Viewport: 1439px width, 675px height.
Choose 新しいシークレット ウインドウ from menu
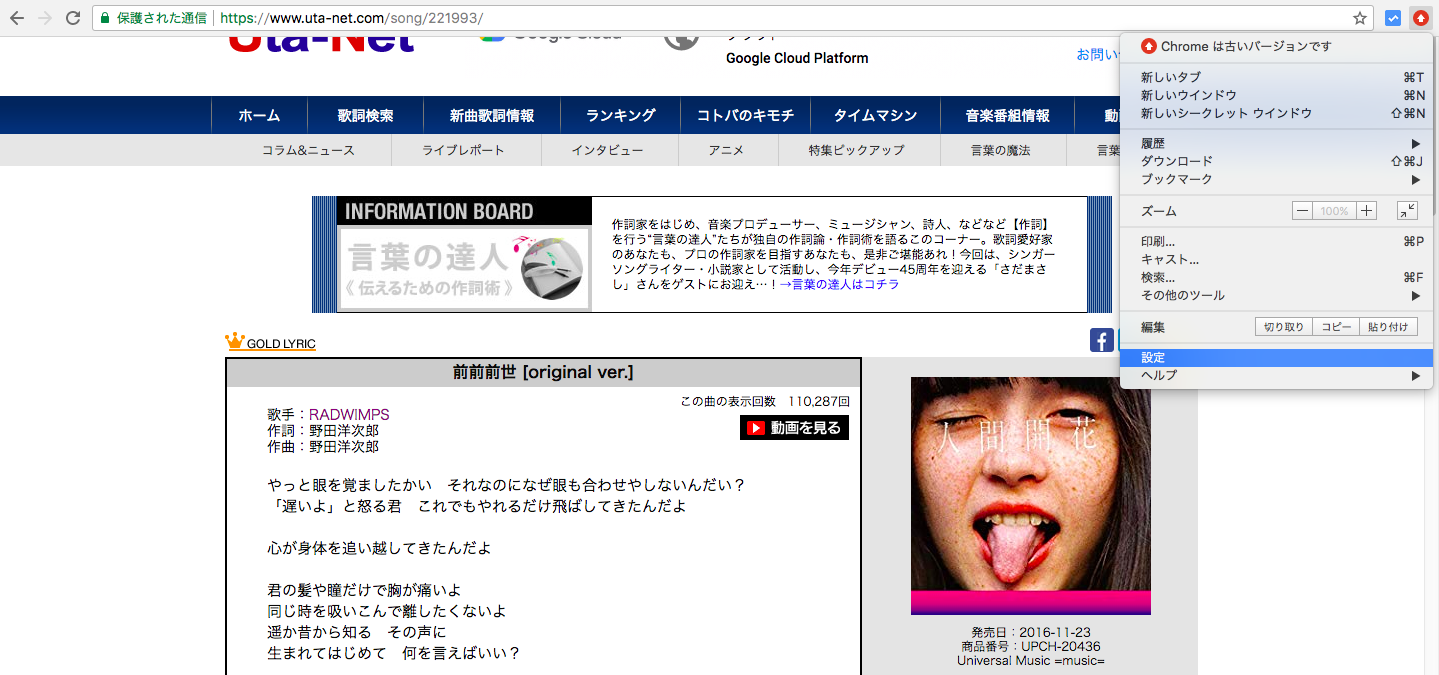1226,113
